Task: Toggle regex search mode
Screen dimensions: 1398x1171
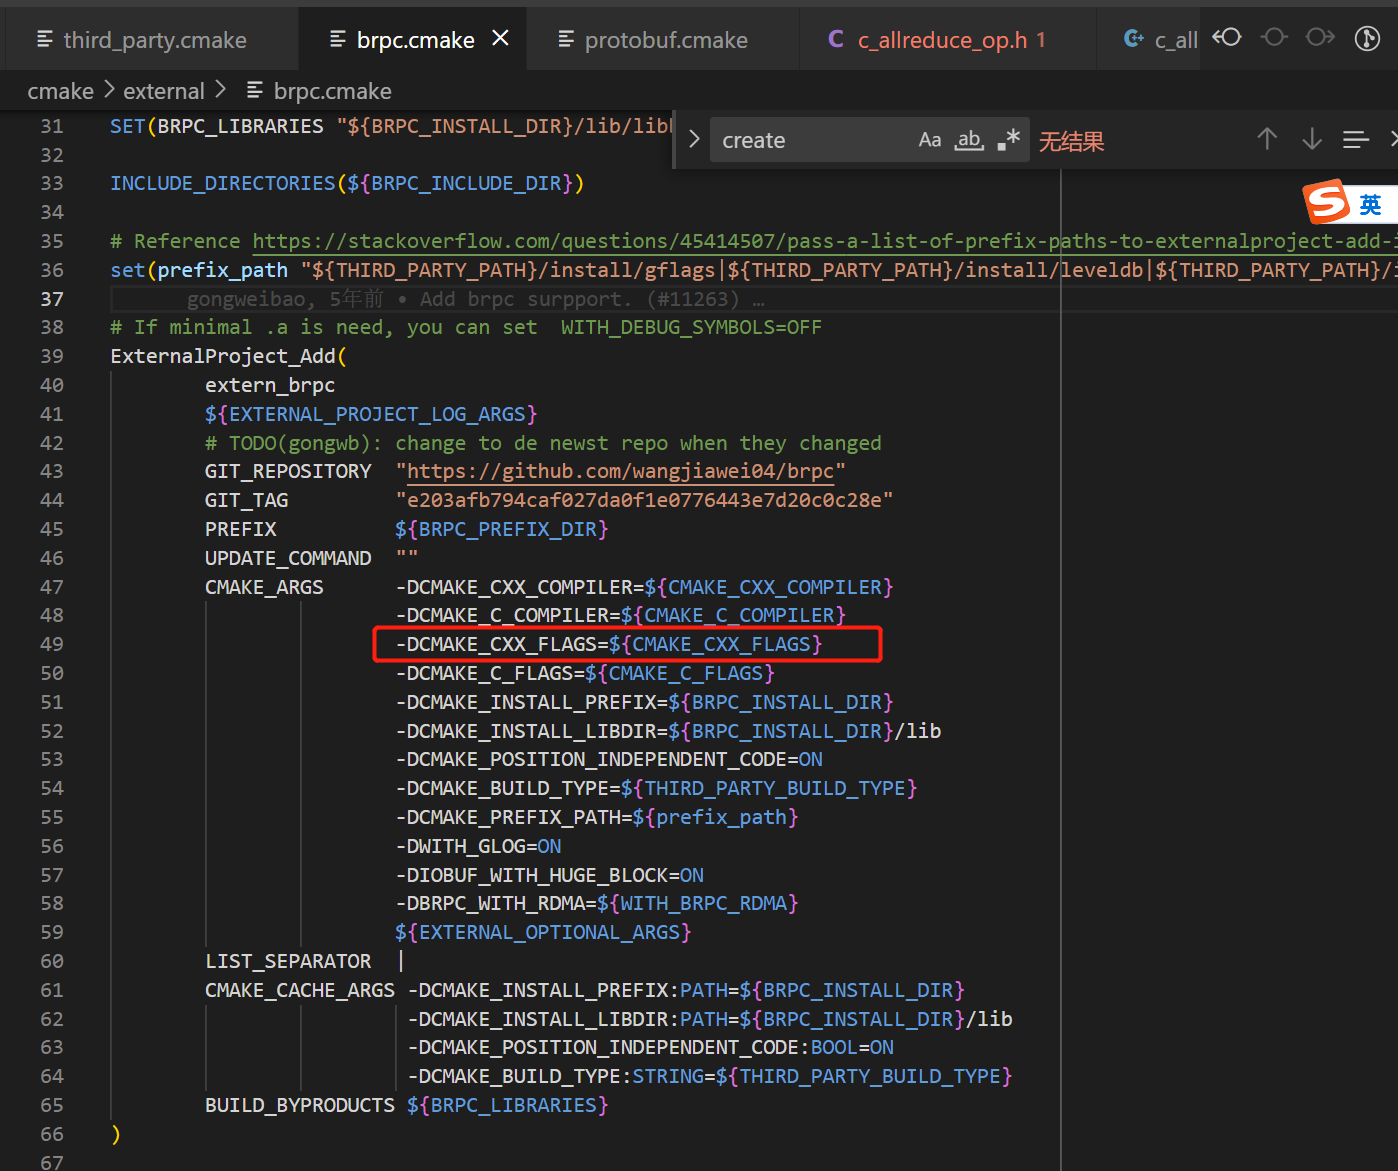Action: (1007, 139)
